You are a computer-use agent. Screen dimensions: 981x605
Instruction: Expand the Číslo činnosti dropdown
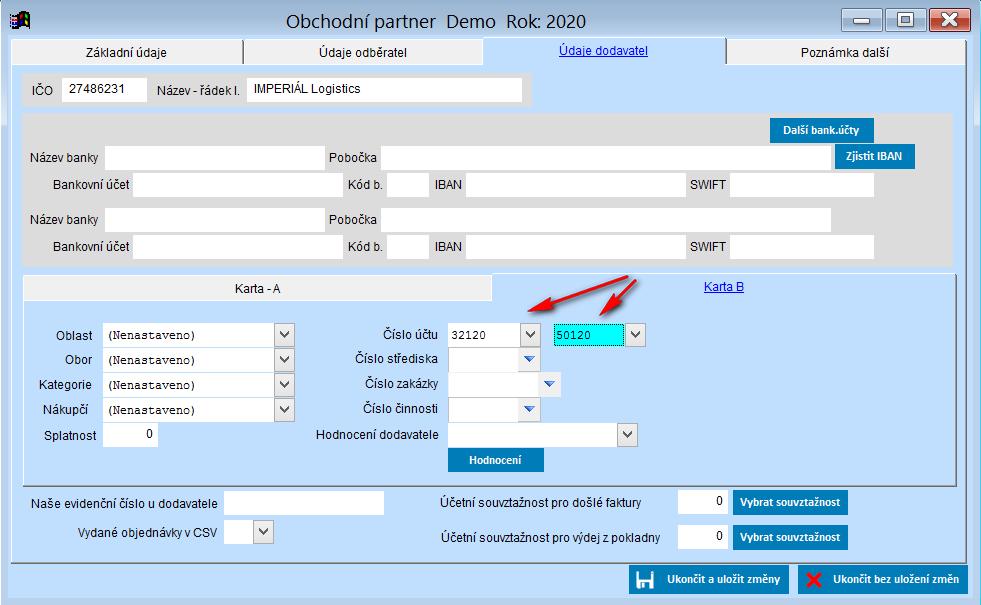click(529, 409)
